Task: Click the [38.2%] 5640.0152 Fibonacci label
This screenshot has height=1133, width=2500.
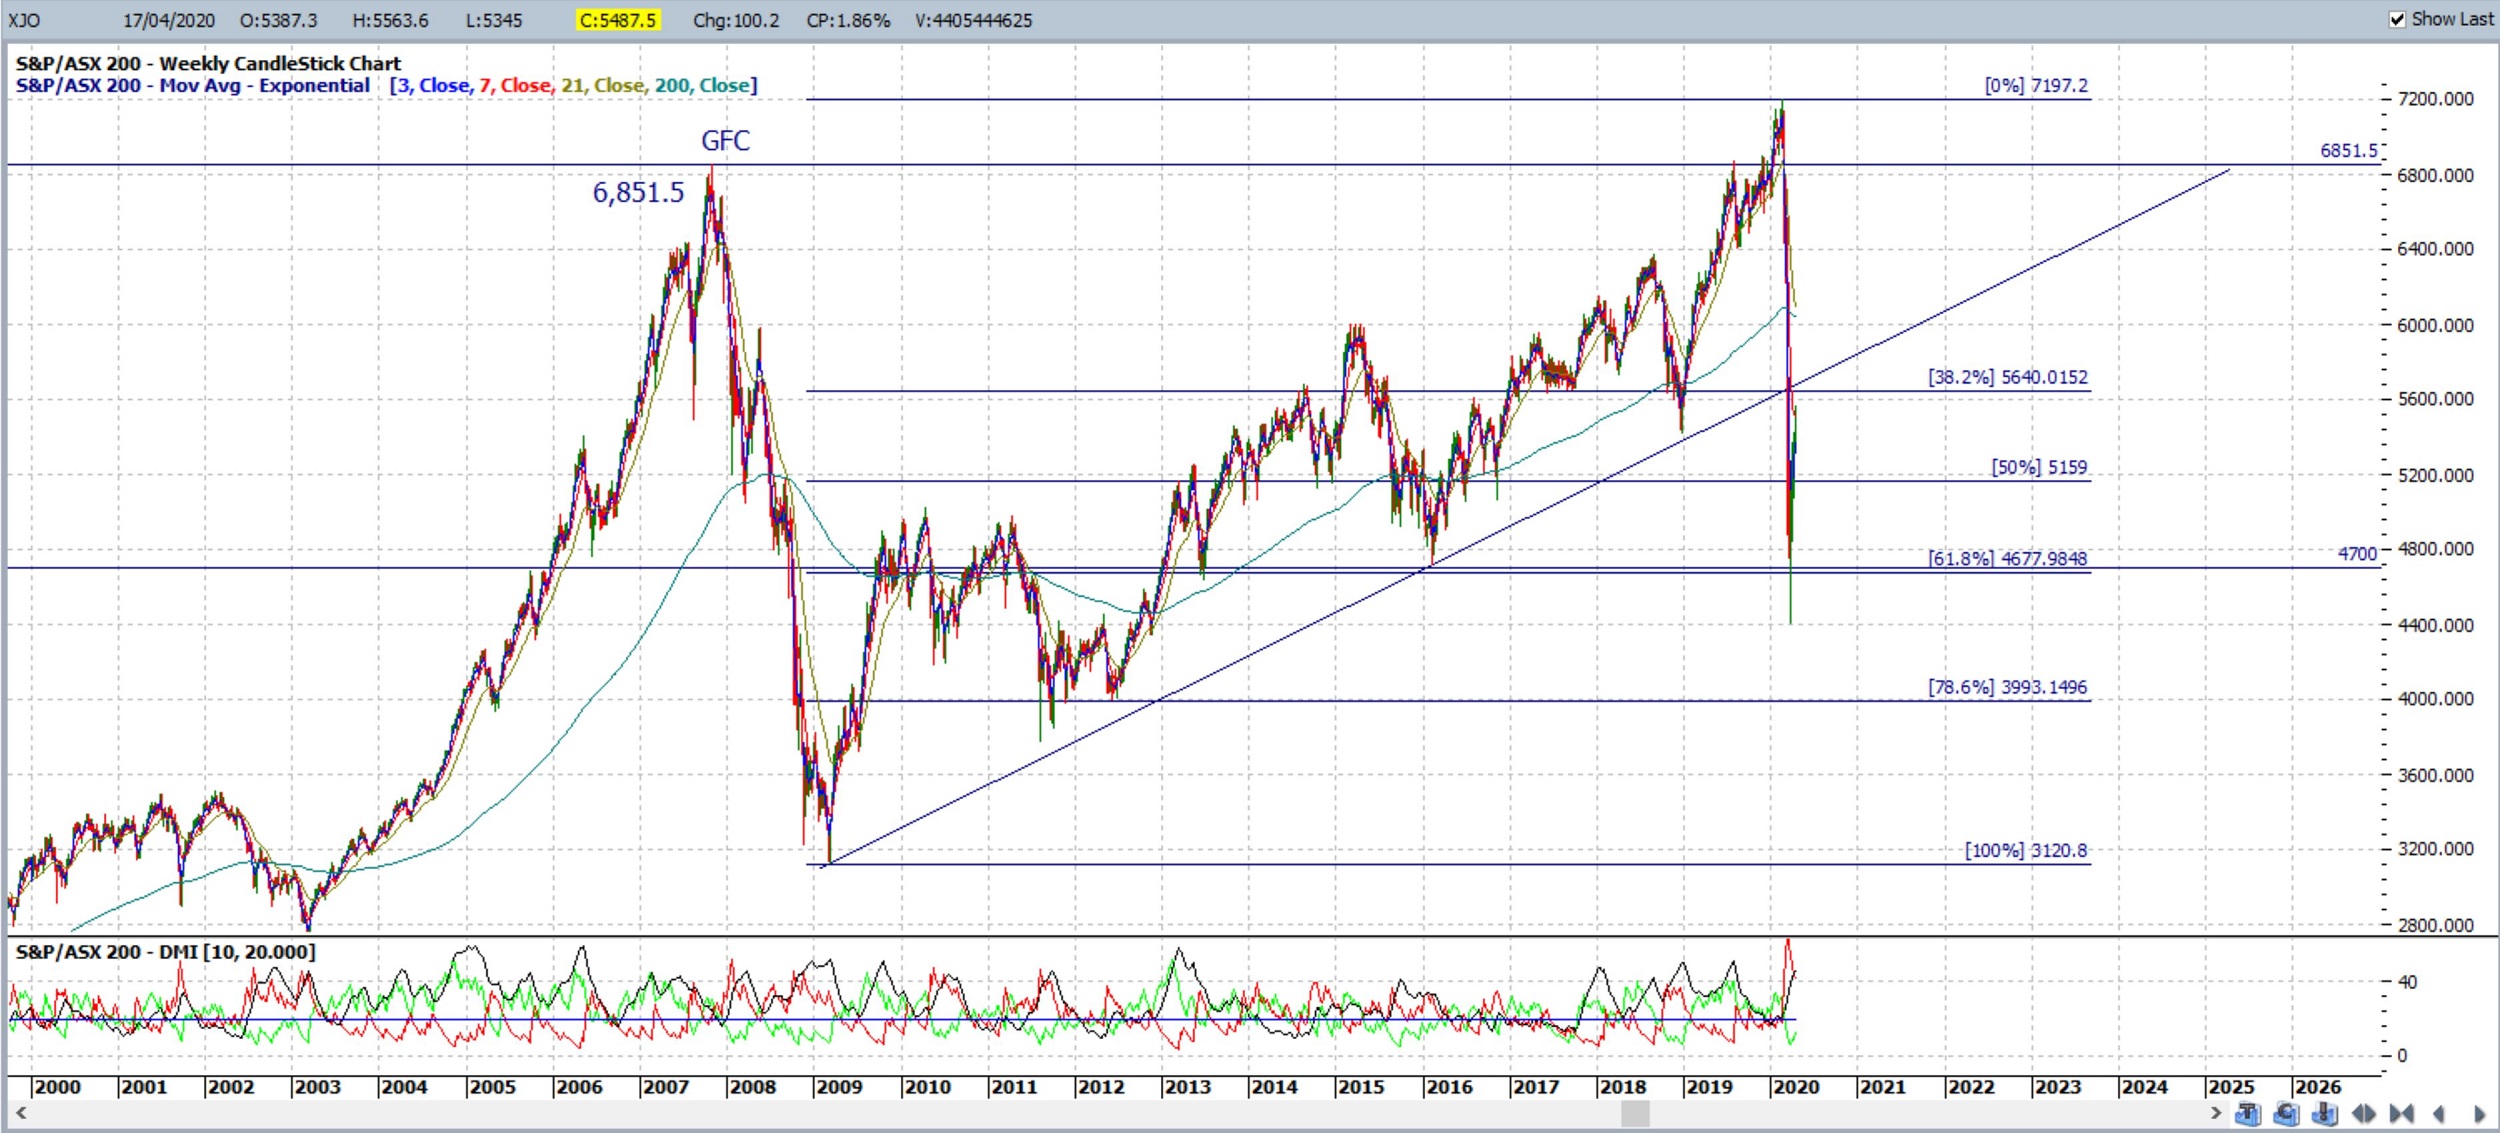Action: coord(2008,378)
